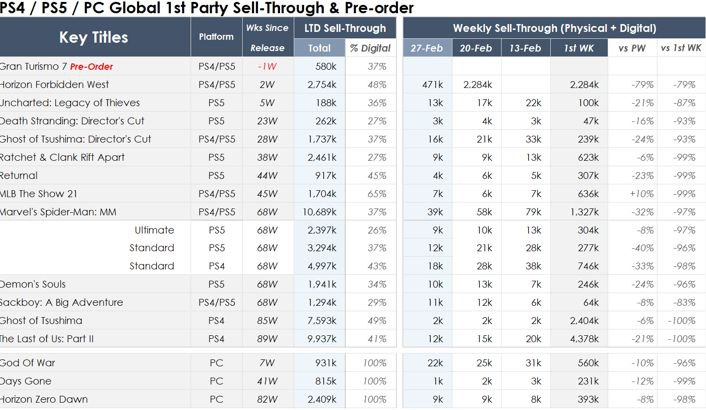Viewport: 706px width, 410px height.
Task: Select the vs PW column header
Action: (631, 48)
